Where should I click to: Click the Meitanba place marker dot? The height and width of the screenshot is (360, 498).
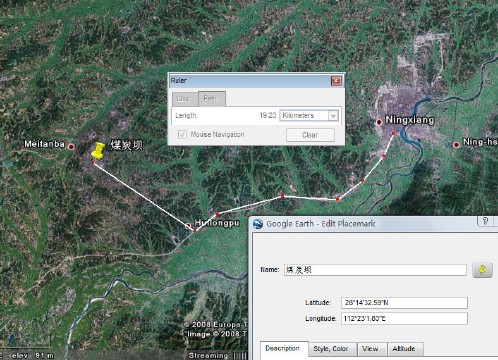click(x=71, y=146)
